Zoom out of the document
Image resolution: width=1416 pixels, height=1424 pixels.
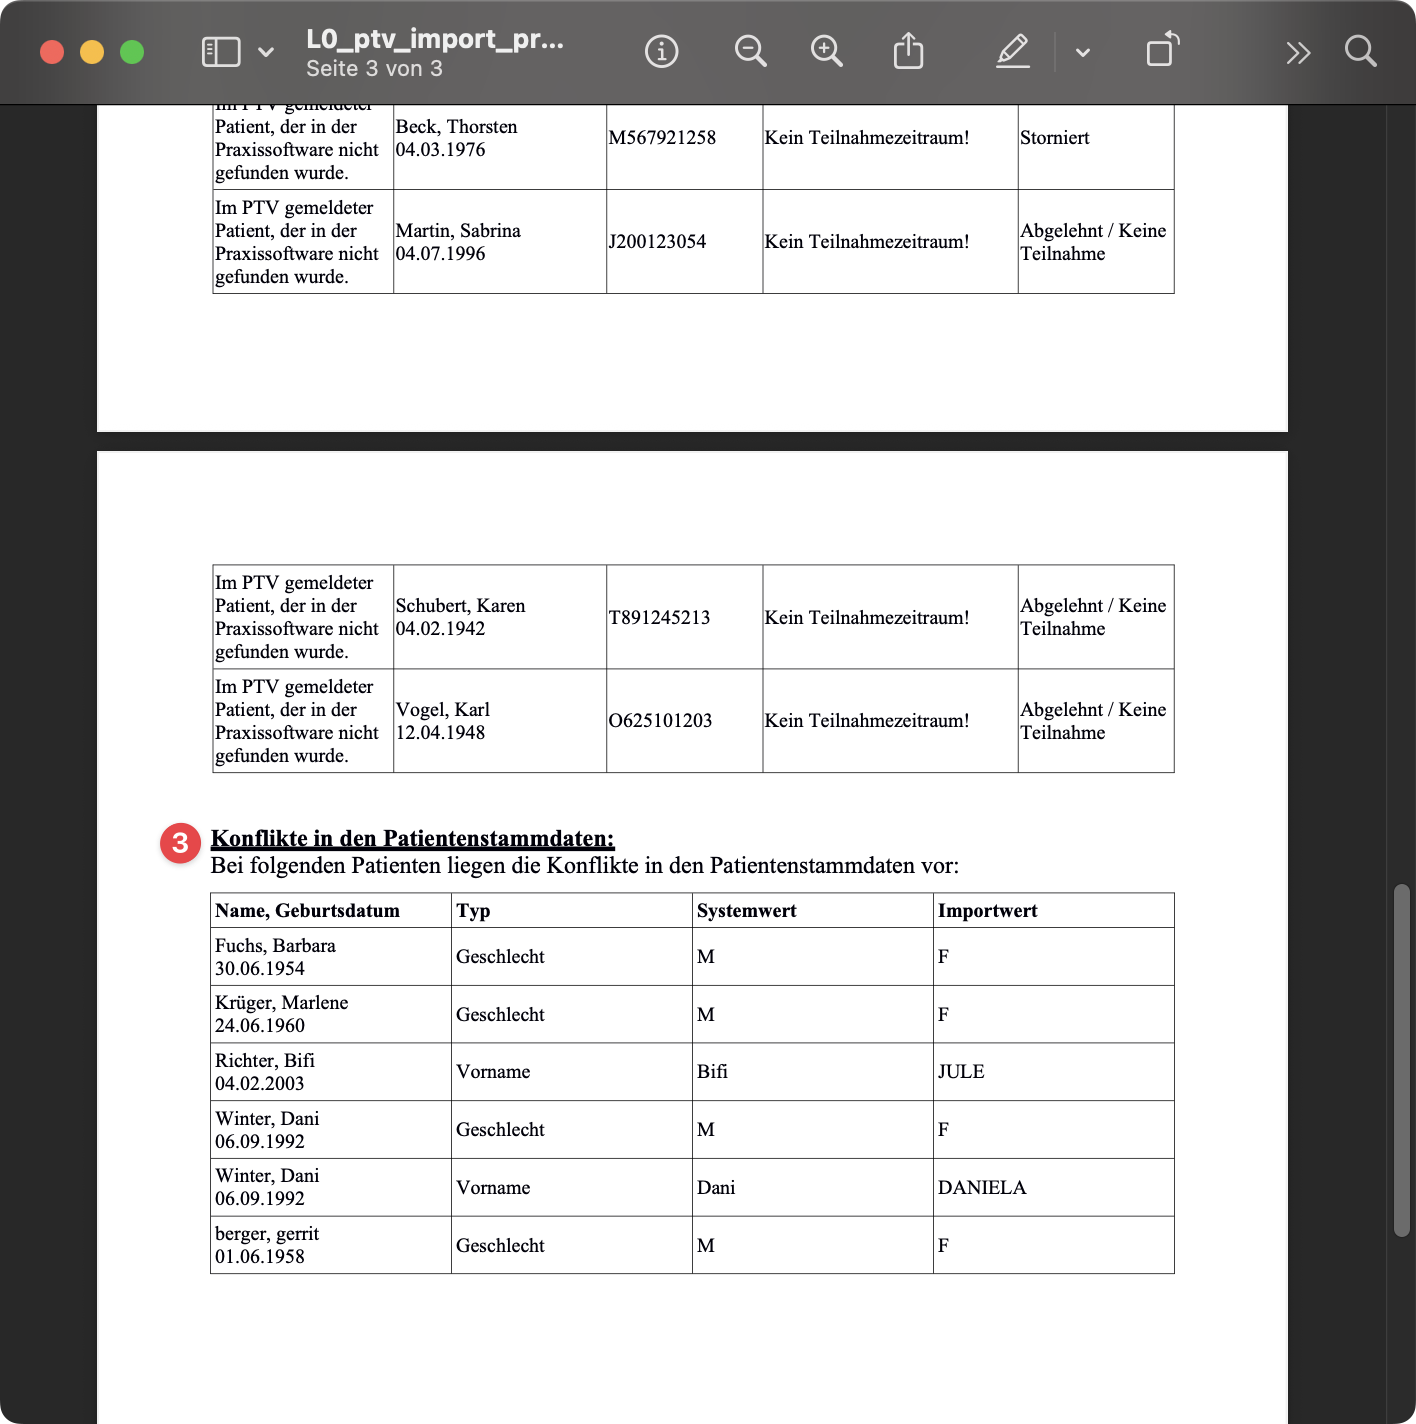point(750,51)
